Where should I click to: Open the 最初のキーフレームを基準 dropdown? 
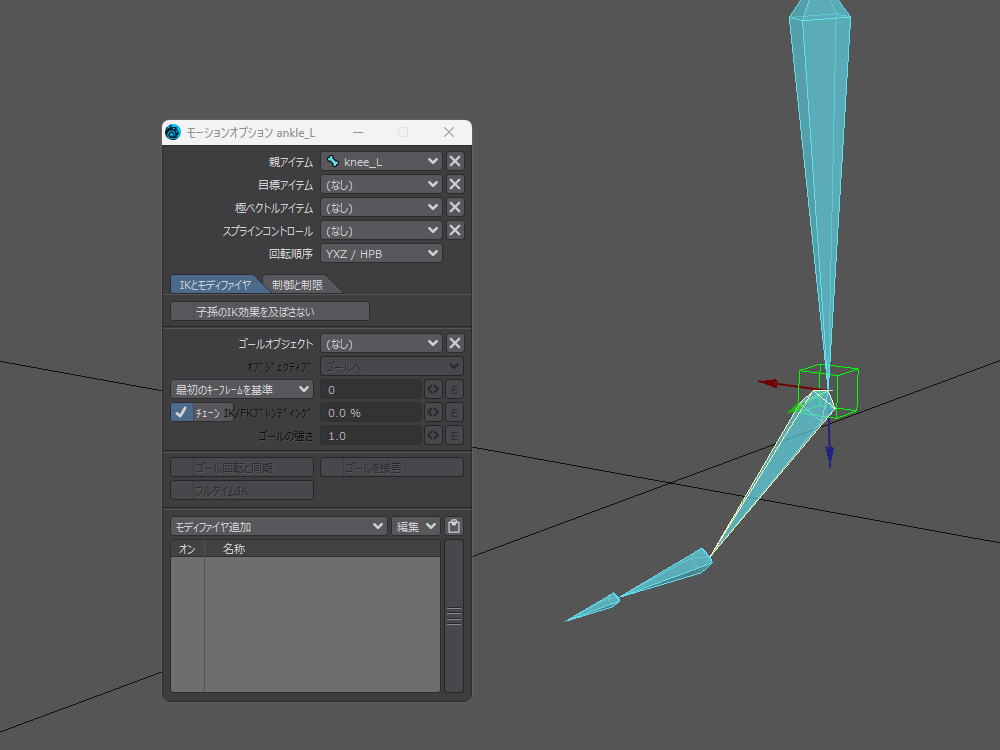click(x=242, y=389)
